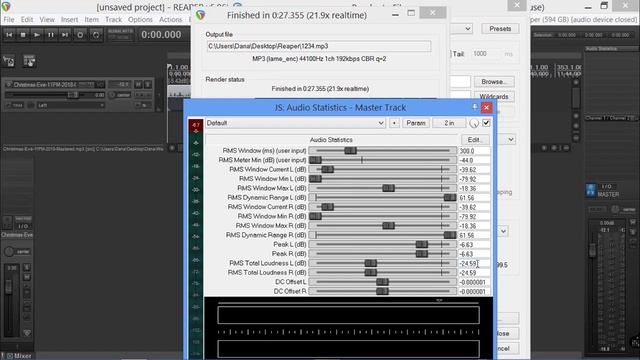Toggle the Audio Statistics FX bypass checkbox
This screenshot has height=360, width=640.
point(486,123)
